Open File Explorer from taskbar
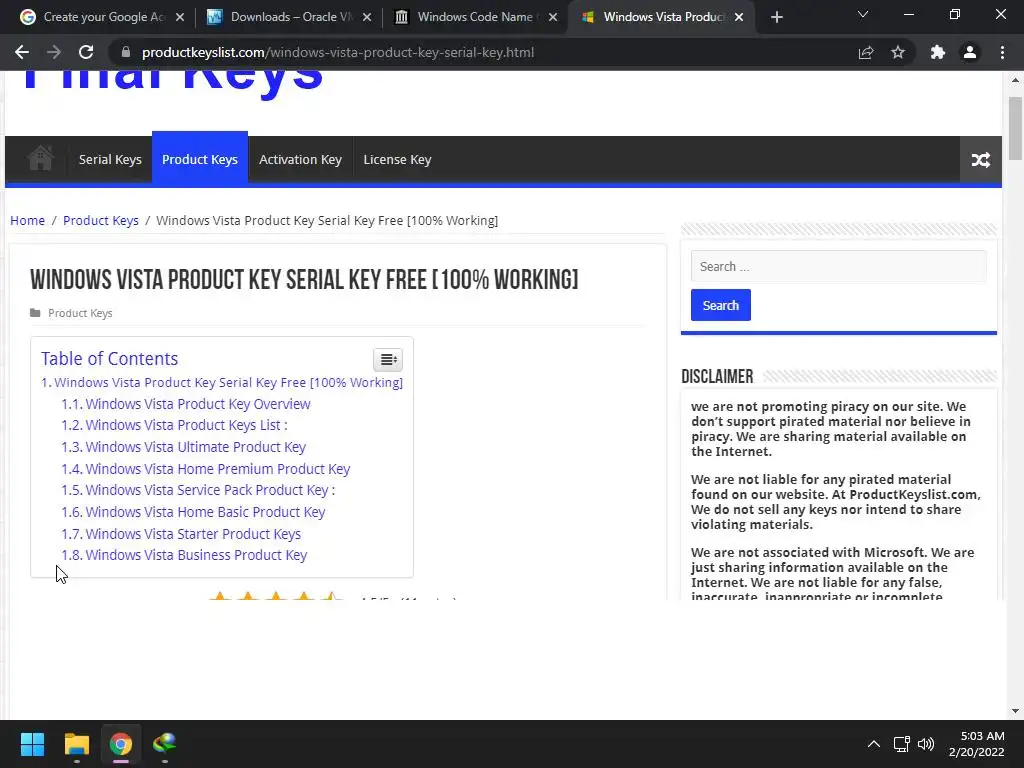 76,744
